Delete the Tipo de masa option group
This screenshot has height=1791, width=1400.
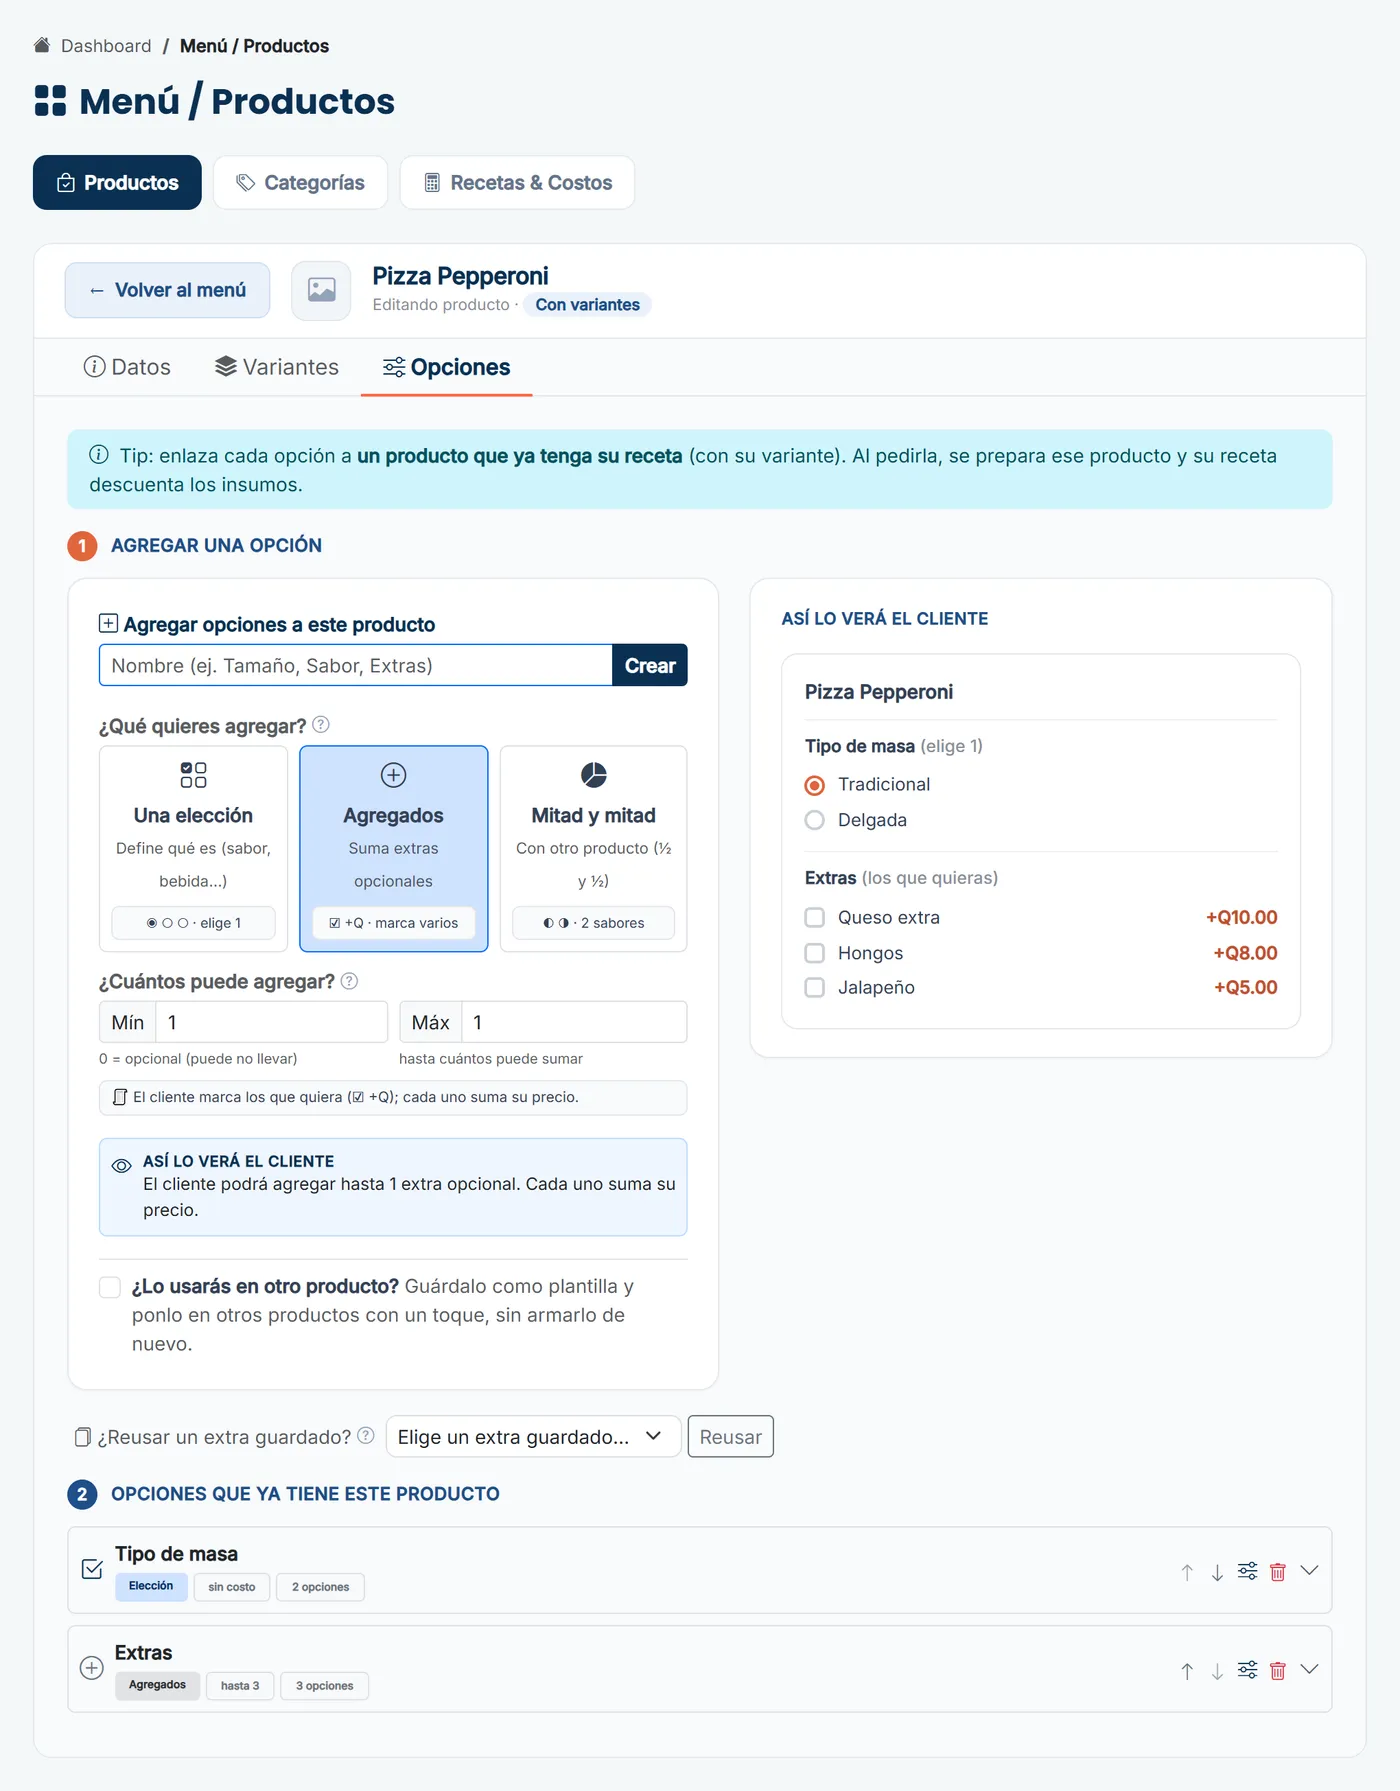pyautogui.click(x=1277, y=1572)
